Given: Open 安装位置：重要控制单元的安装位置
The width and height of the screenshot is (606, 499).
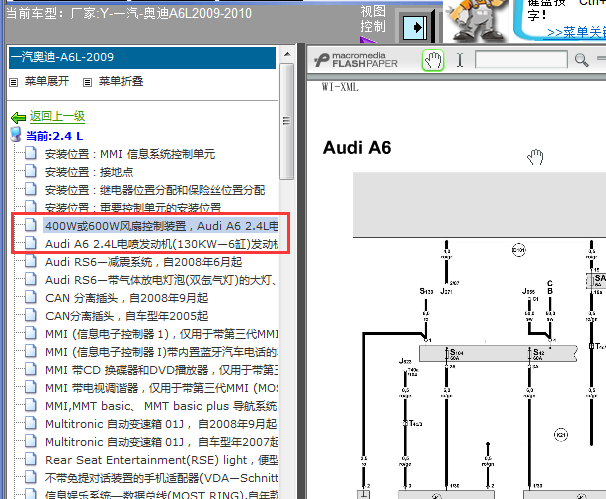Looking at the screenshot, I should pos(133,208).
